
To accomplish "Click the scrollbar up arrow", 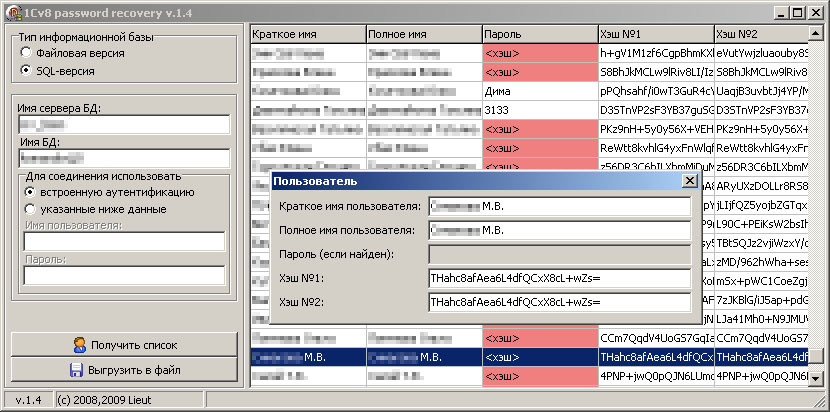I will [x=815, y=33].
